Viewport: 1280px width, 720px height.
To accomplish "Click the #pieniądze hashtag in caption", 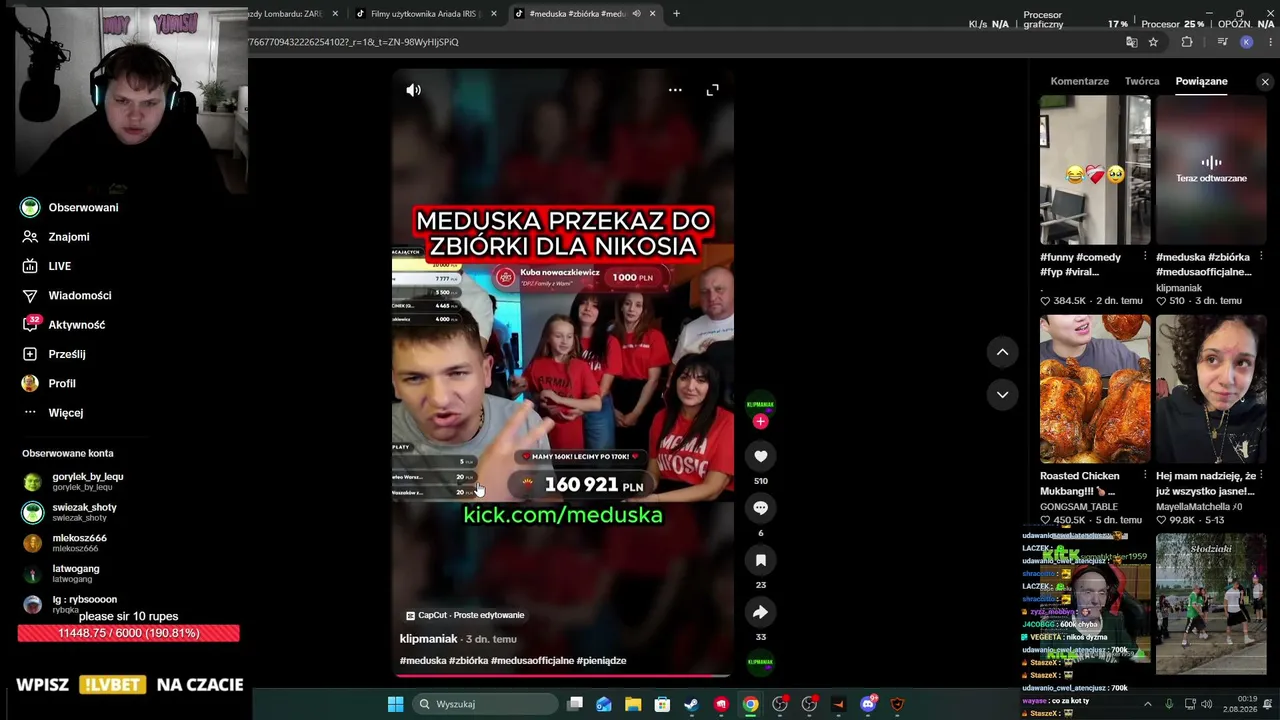I will [x=601, y=661].
